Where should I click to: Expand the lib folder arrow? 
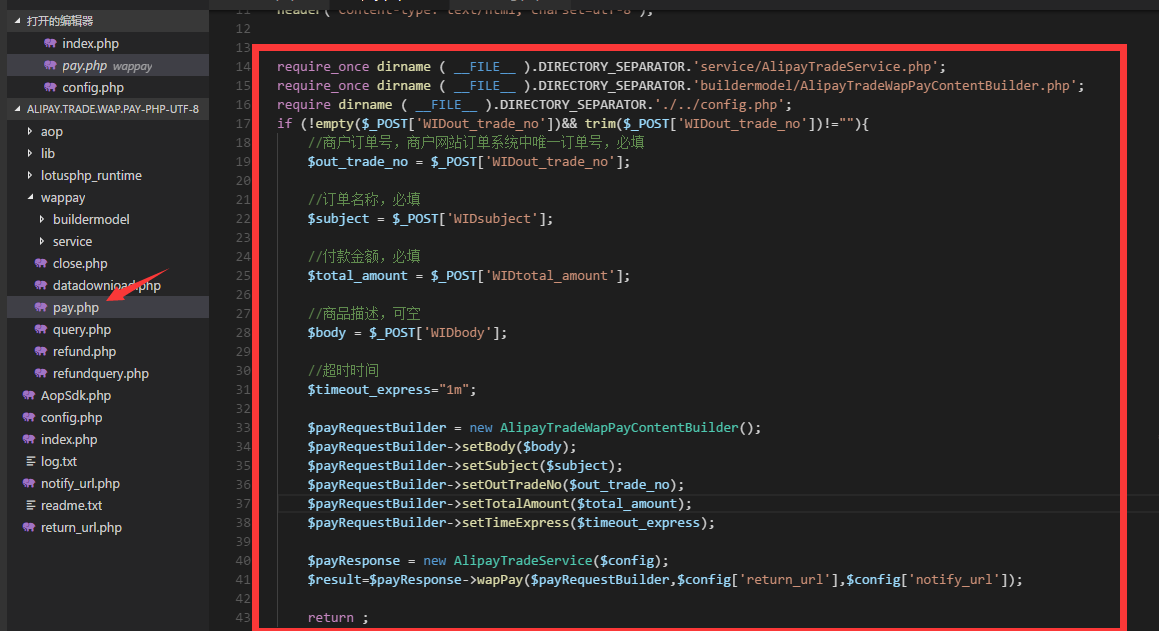point(30,154)
